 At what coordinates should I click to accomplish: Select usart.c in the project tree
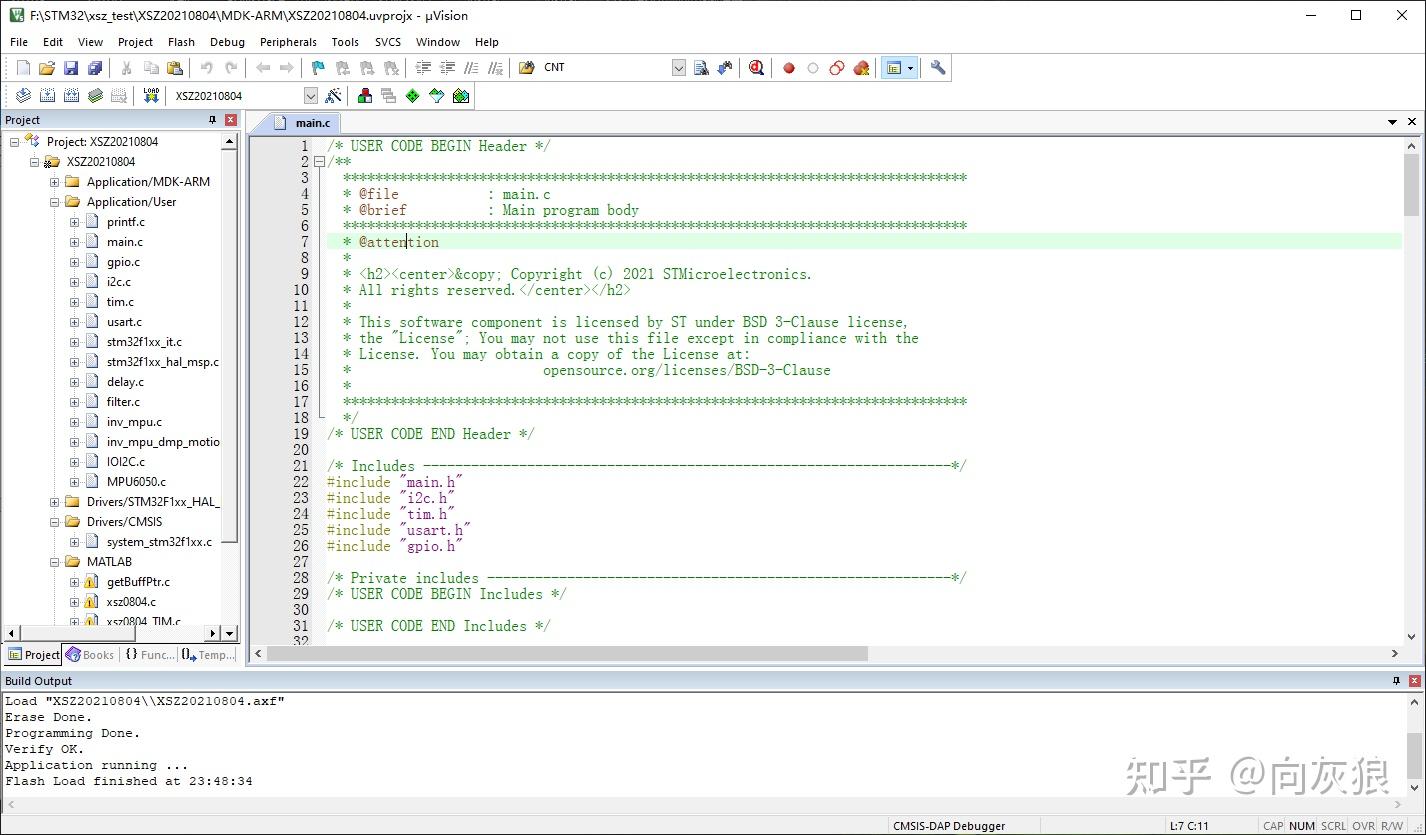[126, 321]
